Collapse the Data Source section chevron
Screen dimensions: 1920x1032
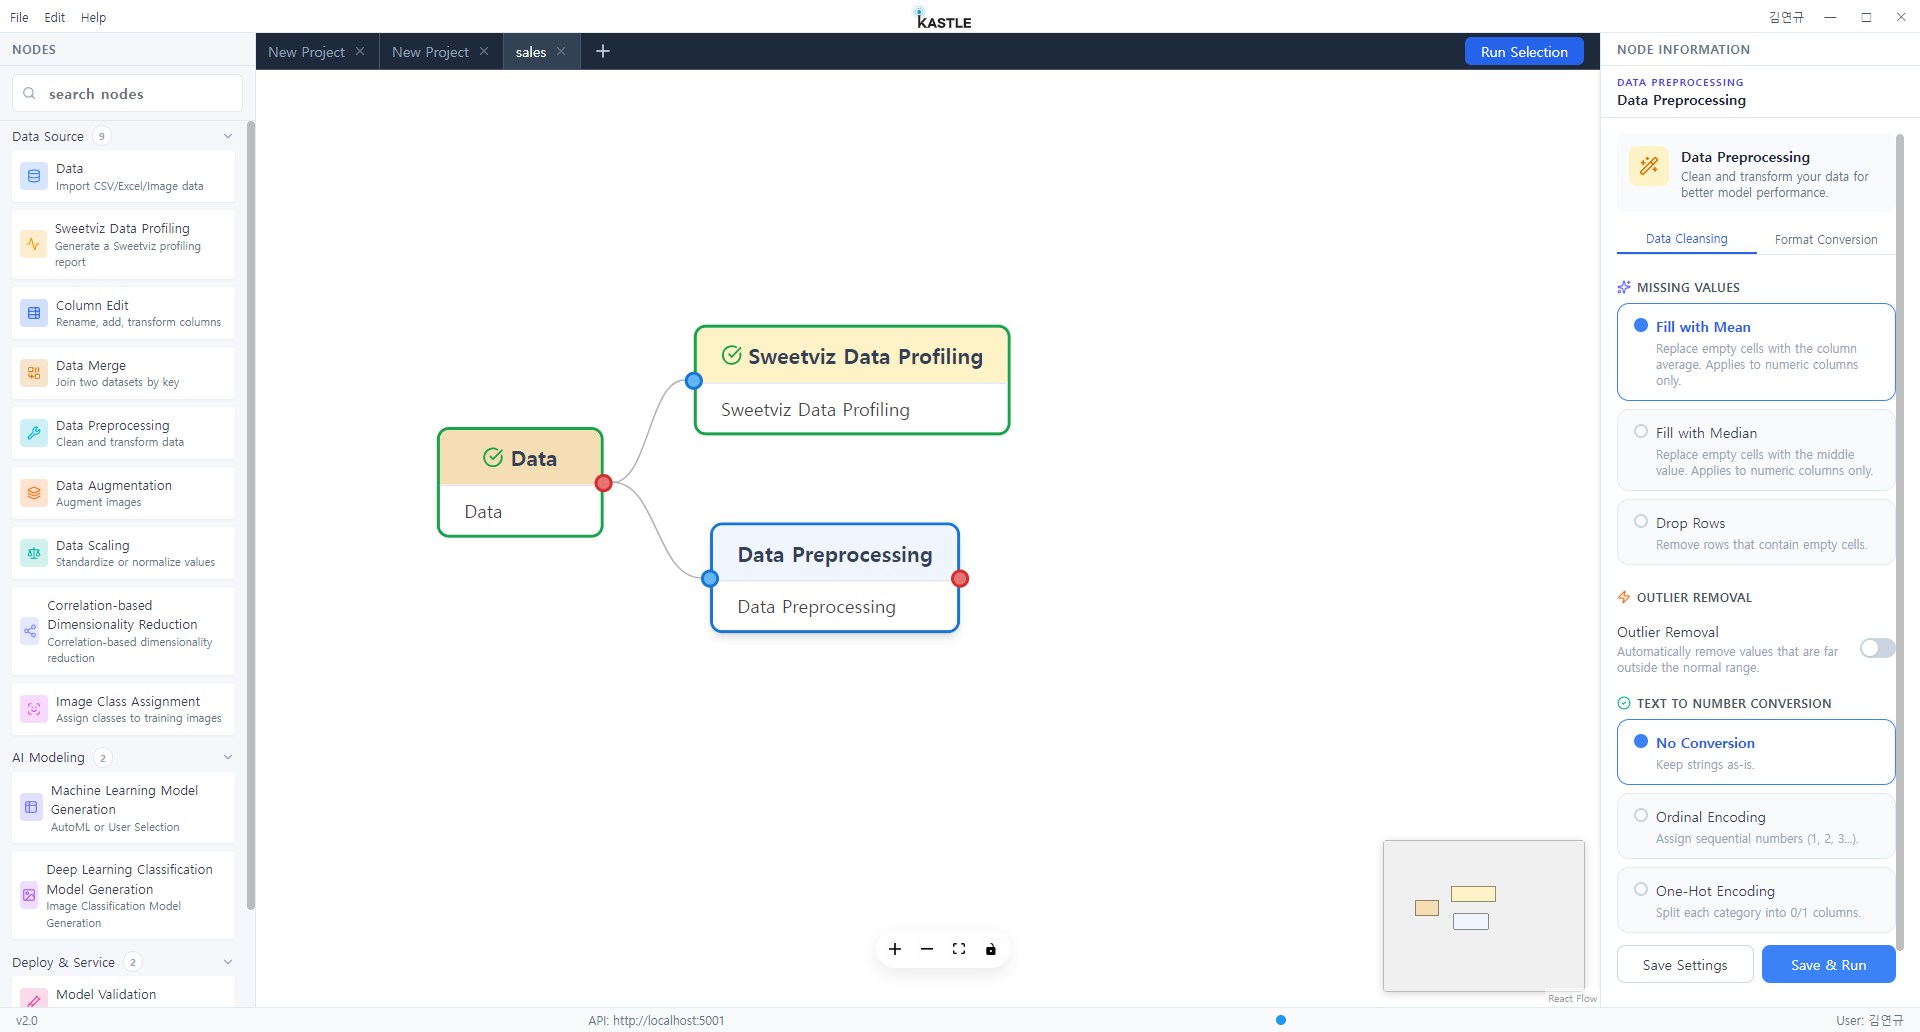[228, 136]
